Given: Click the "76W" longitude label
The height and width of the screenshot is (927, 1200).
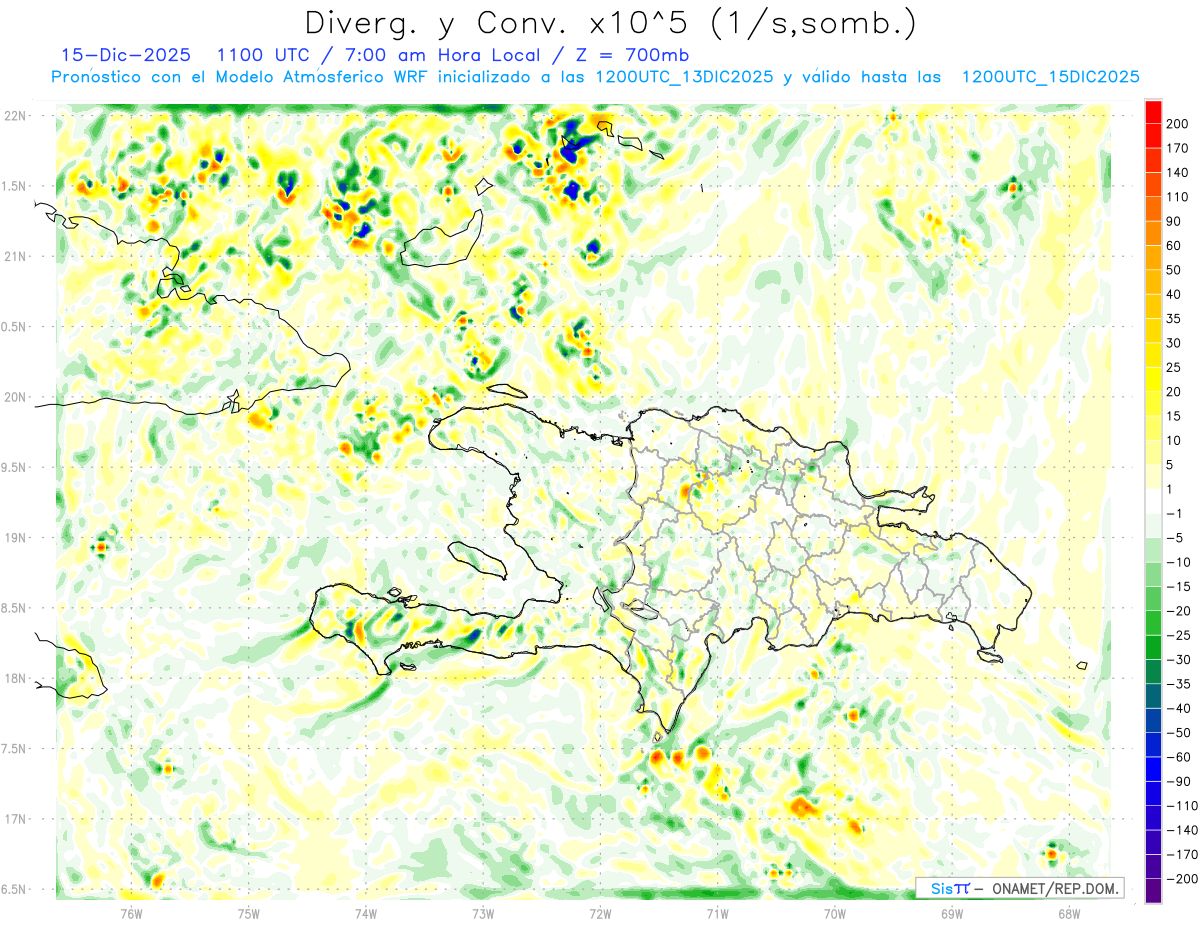Looking at the screenshot, I should pyautogui.click(x=131, y=913).
